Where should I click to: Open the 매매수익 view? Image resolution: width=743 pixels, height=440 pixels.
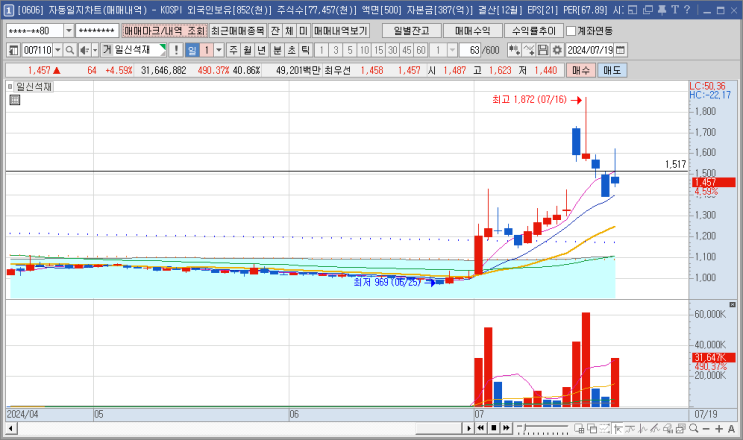(472, 31)
